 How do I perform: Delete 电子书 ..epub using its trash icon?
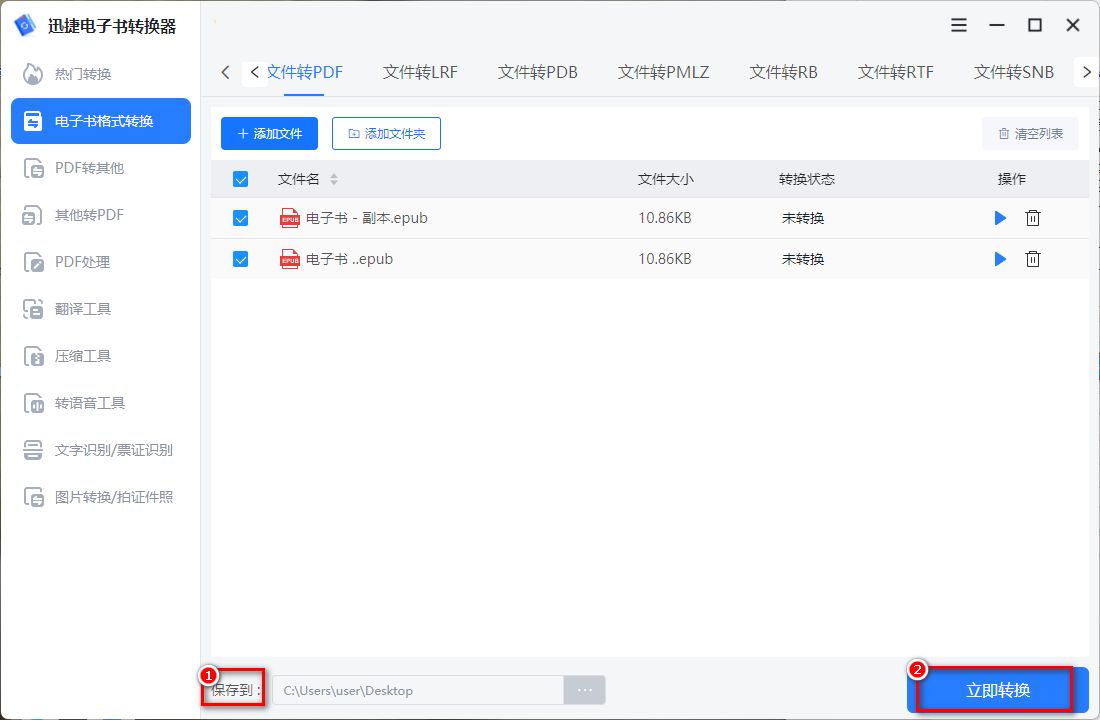[1033, 258]
